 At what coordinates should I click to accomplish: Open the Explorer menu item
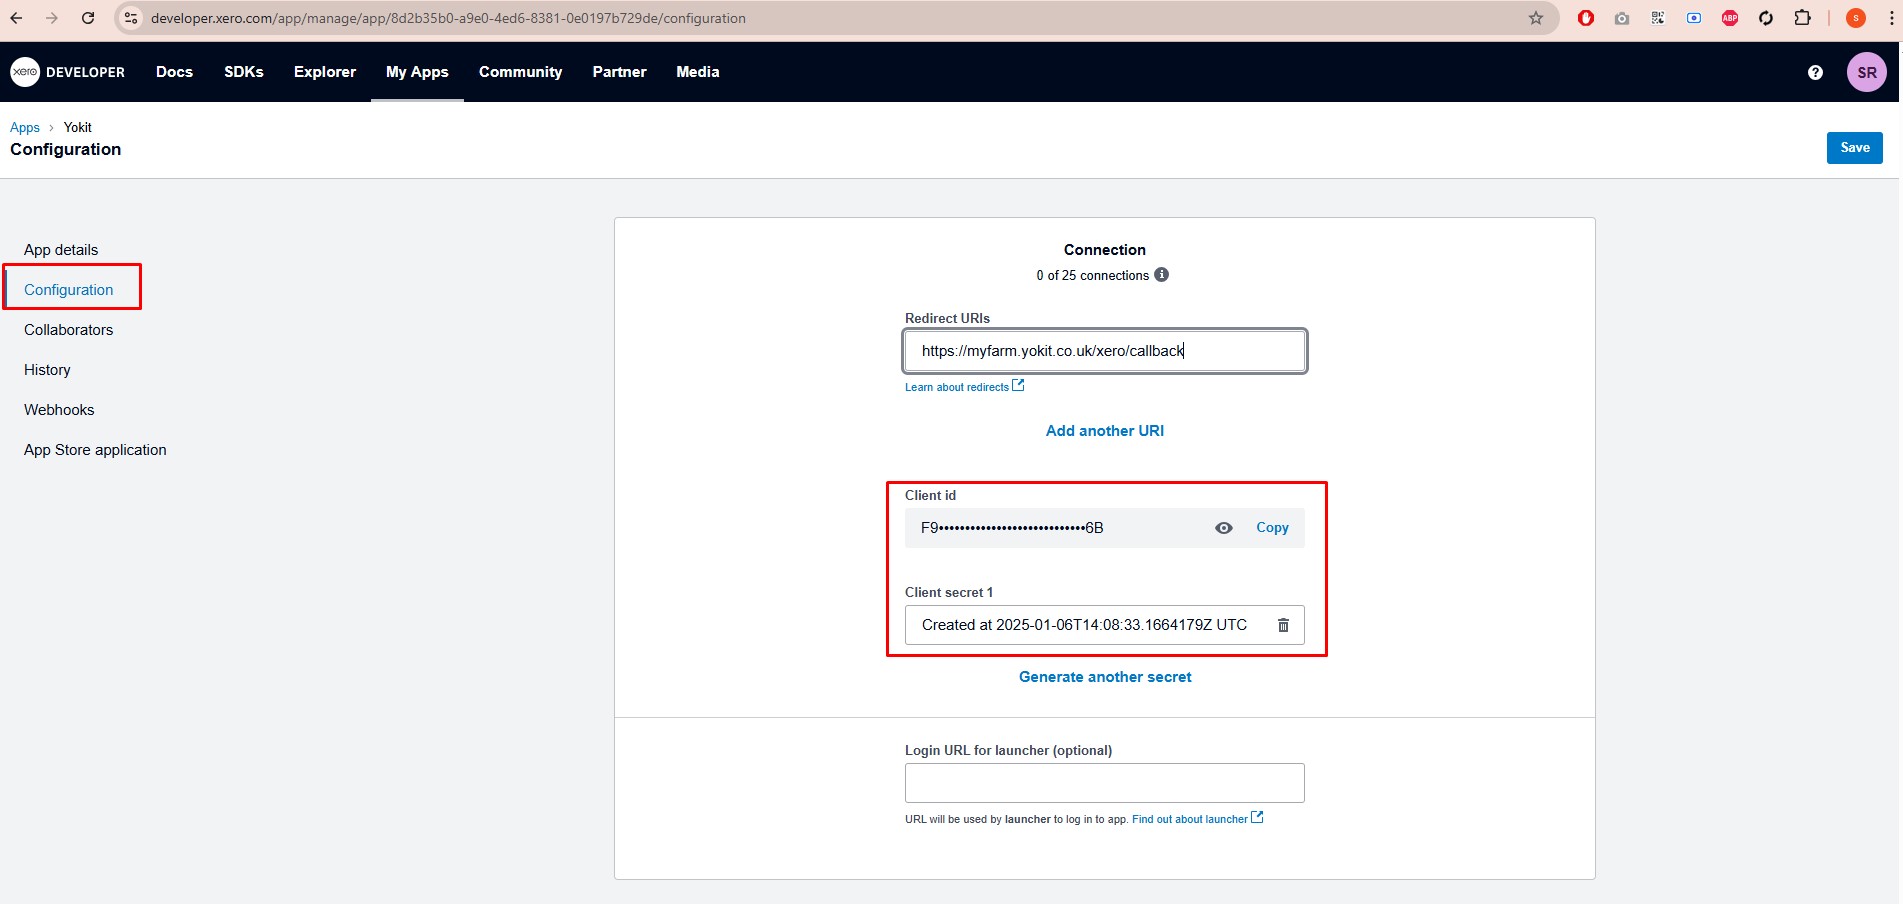[x=325, y=72]
